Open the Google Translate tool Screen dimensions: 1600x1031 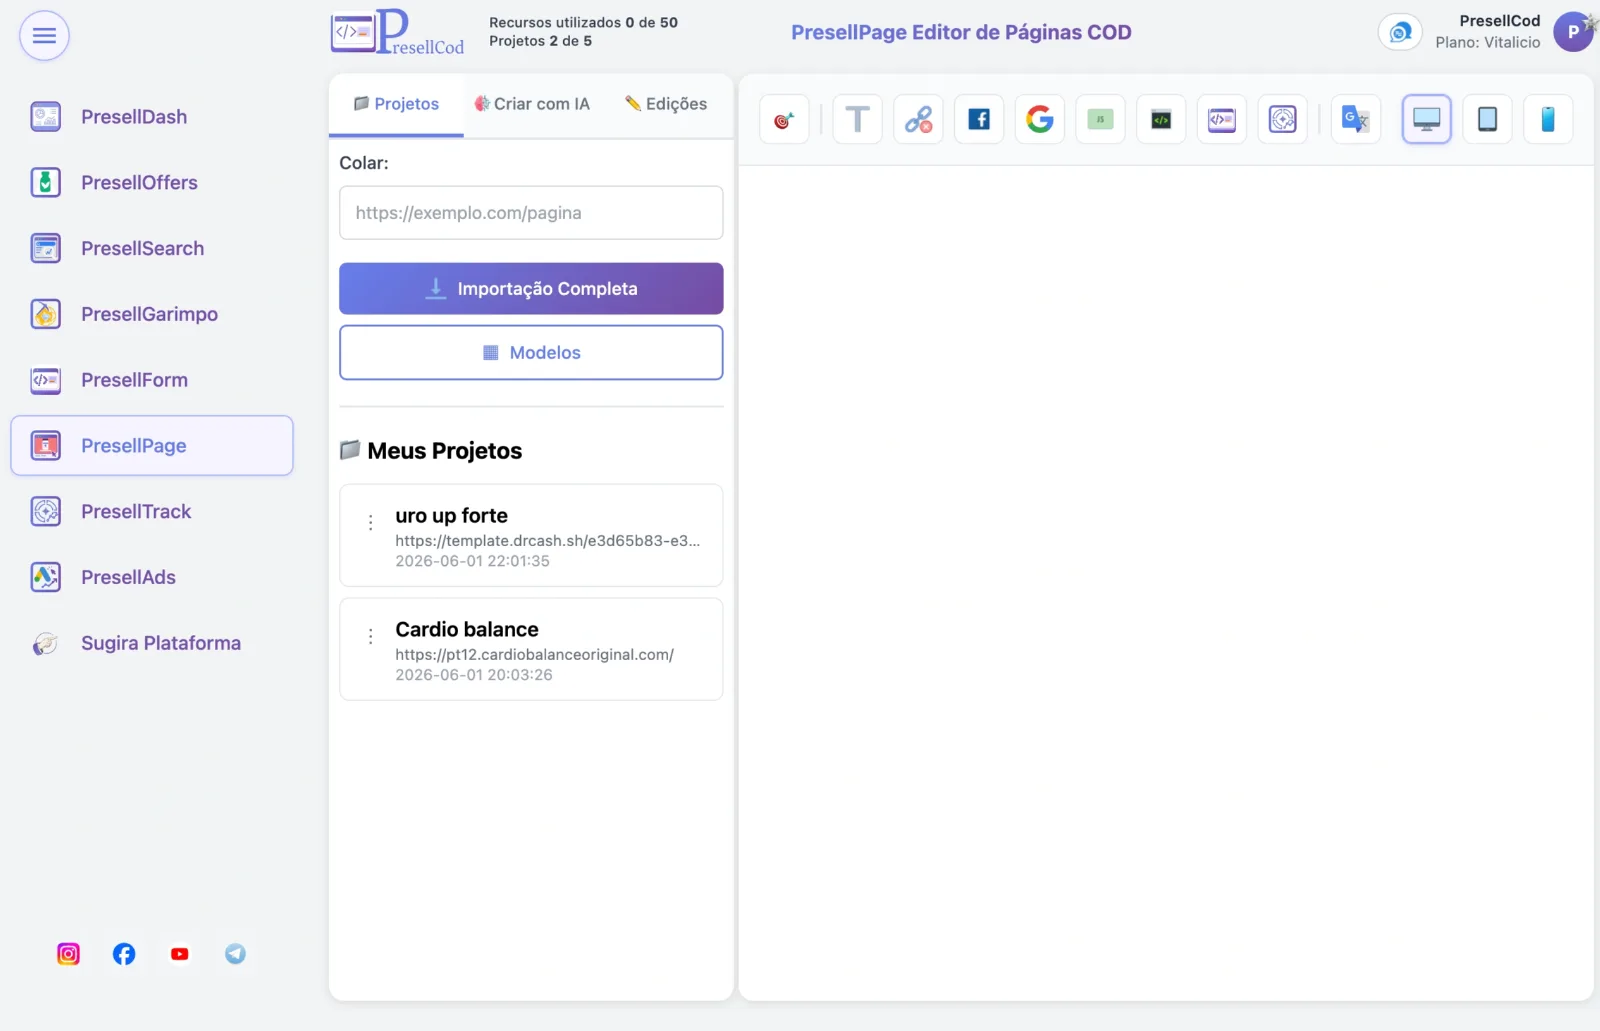pos(1356,120)
